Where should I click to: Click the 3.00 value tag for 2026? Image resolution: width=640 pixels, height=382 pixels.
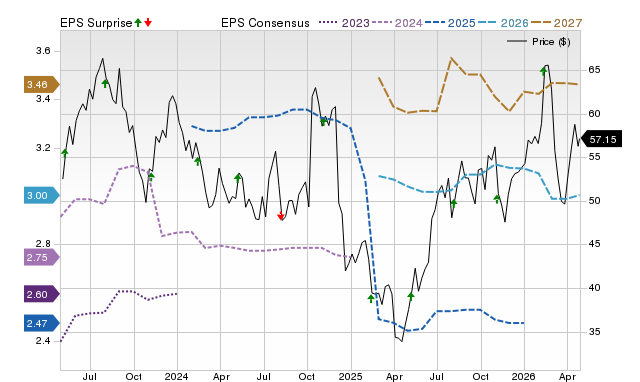click(42, 195)
